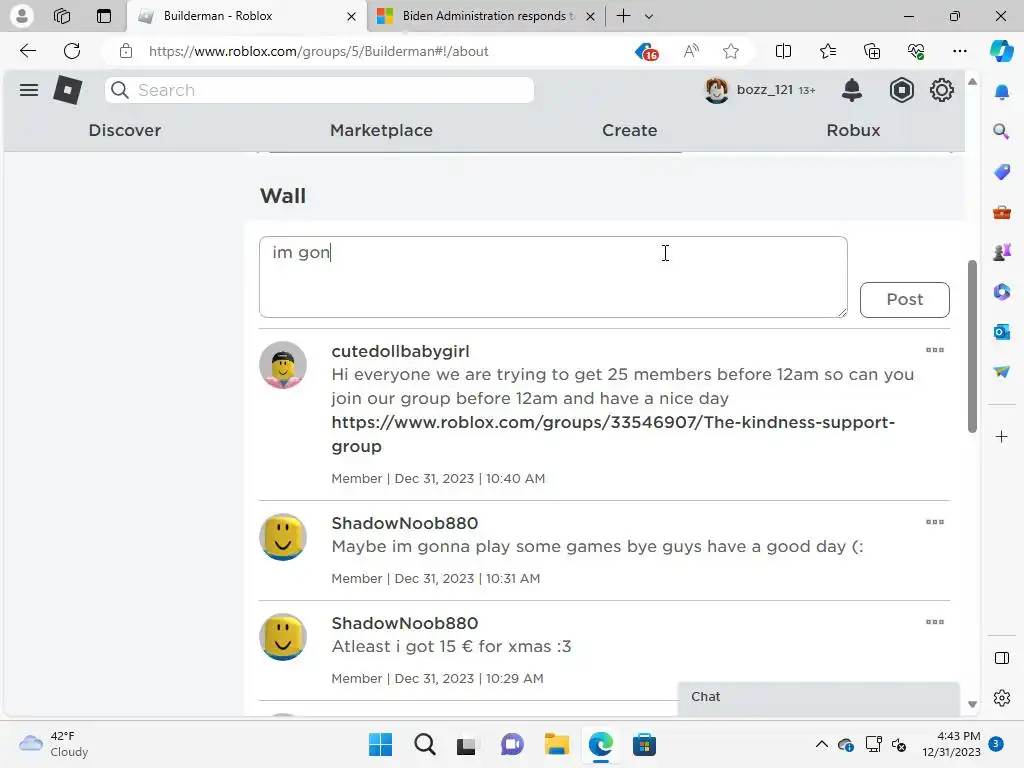Open the Copilot icon in Edge

click(x=1001, y=51)
